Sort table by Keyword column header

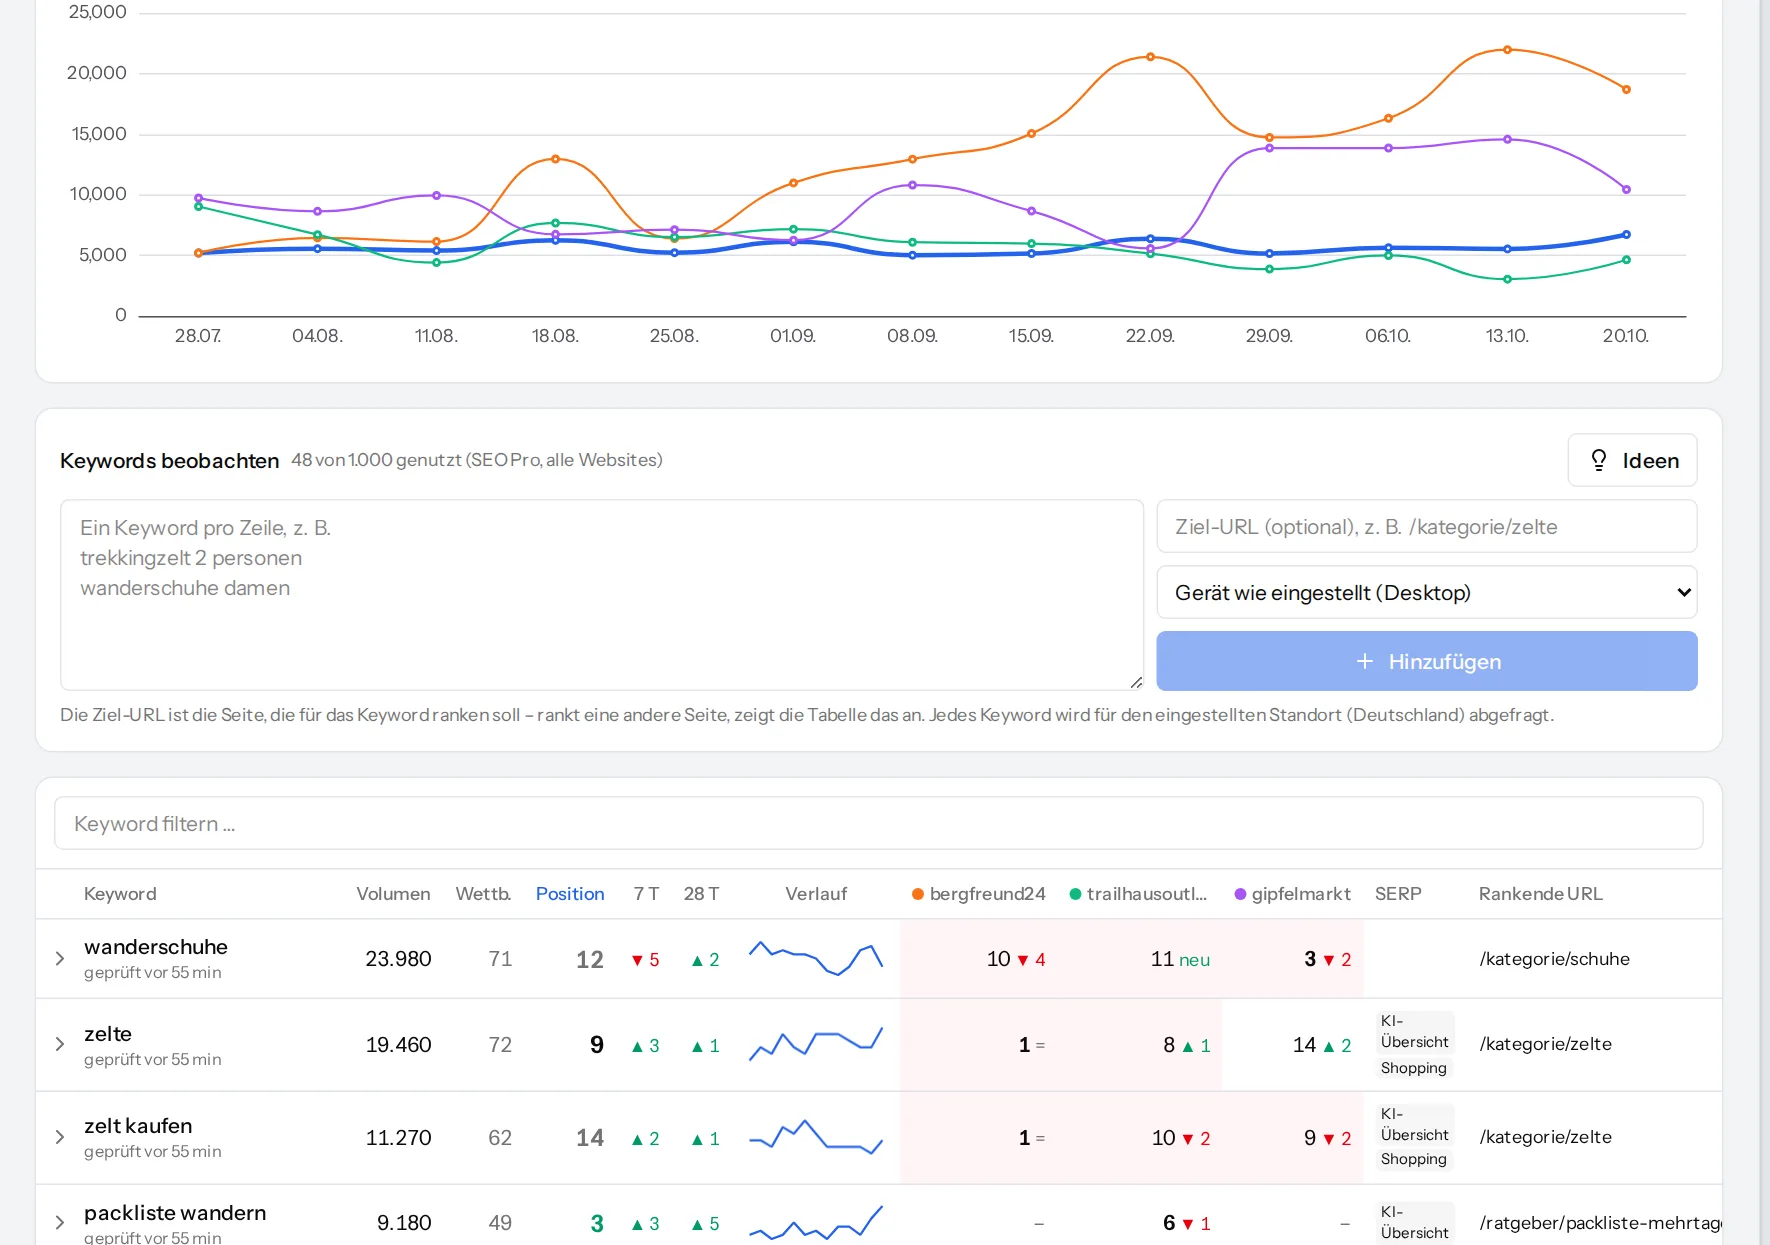pos(120,894)
